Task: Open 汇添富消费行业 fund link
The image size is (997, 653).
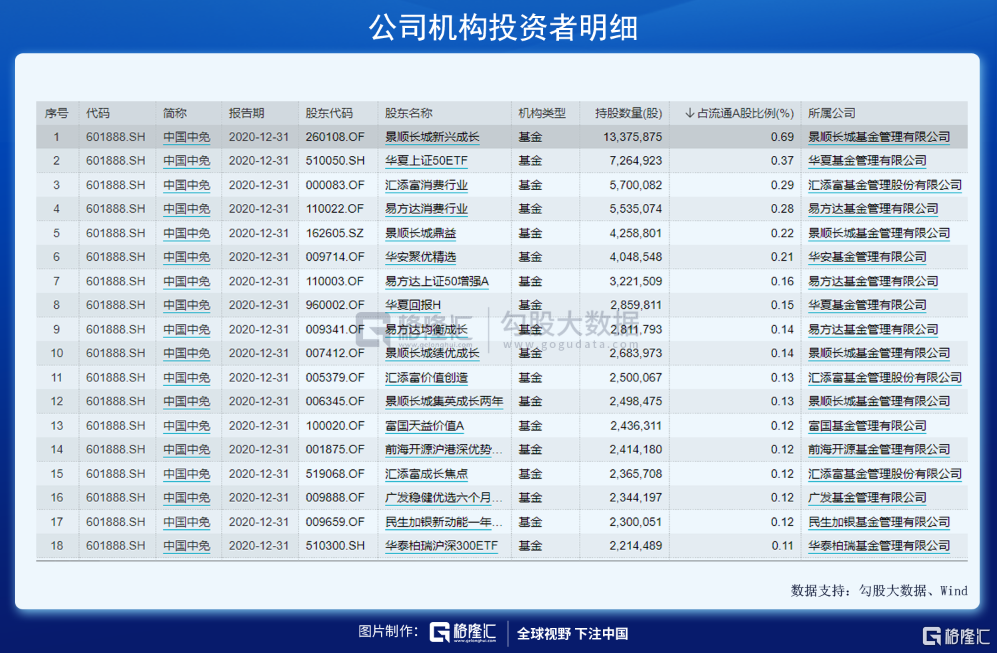Action: [x=426, y=185]
